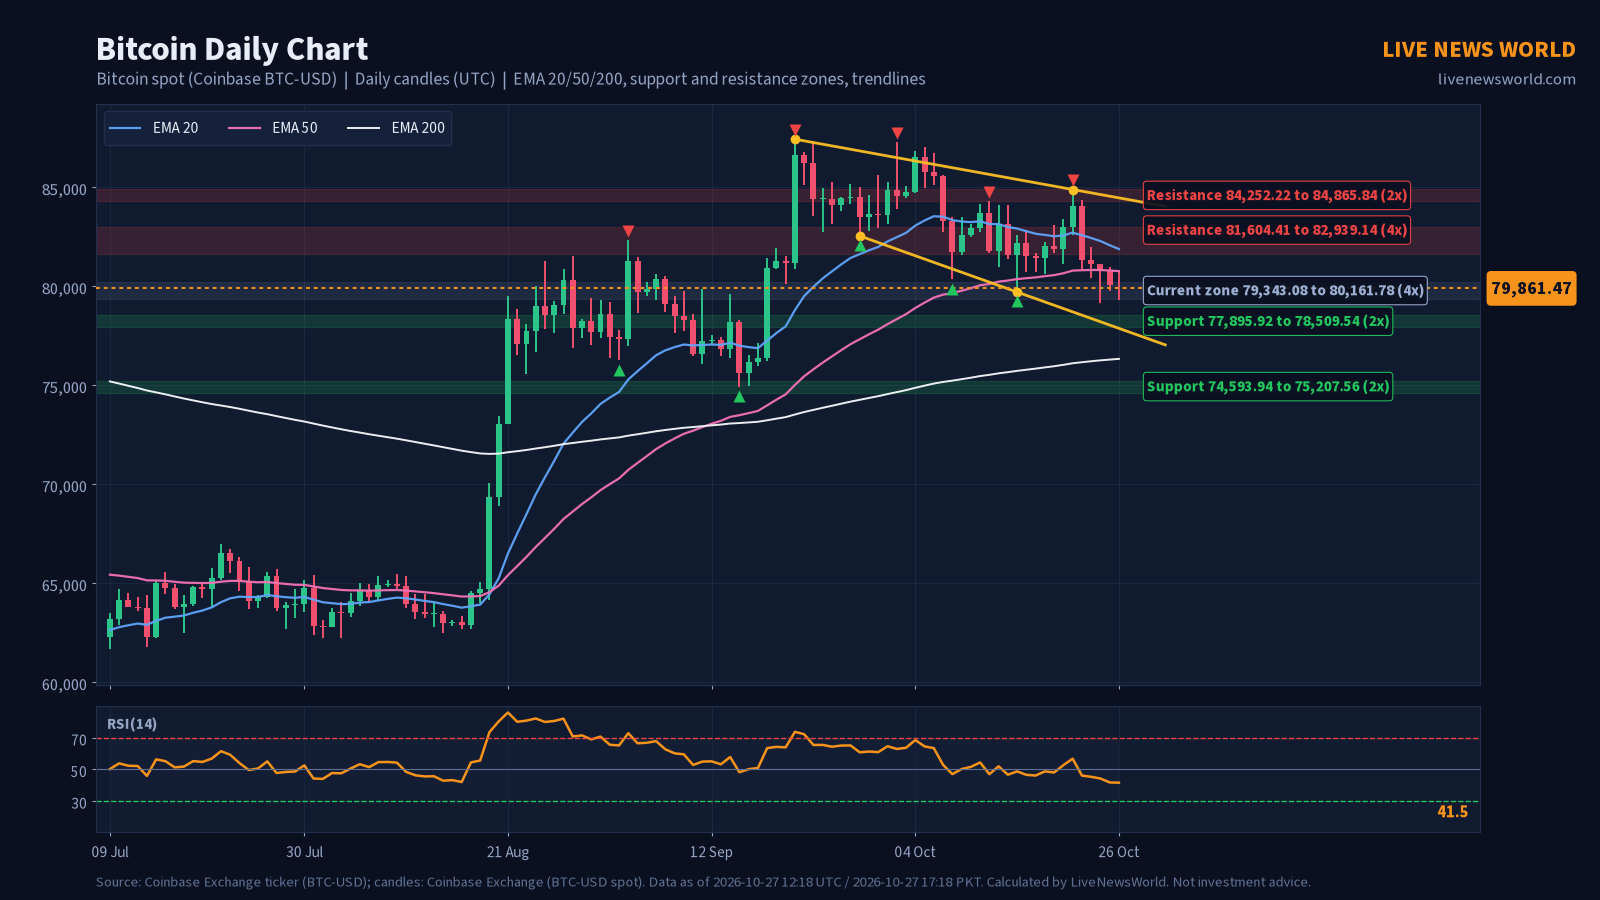Click the Resistance 84,252.22 to 84,865.84 label
Screen dimensions: 1600x900
point(1277,195)
